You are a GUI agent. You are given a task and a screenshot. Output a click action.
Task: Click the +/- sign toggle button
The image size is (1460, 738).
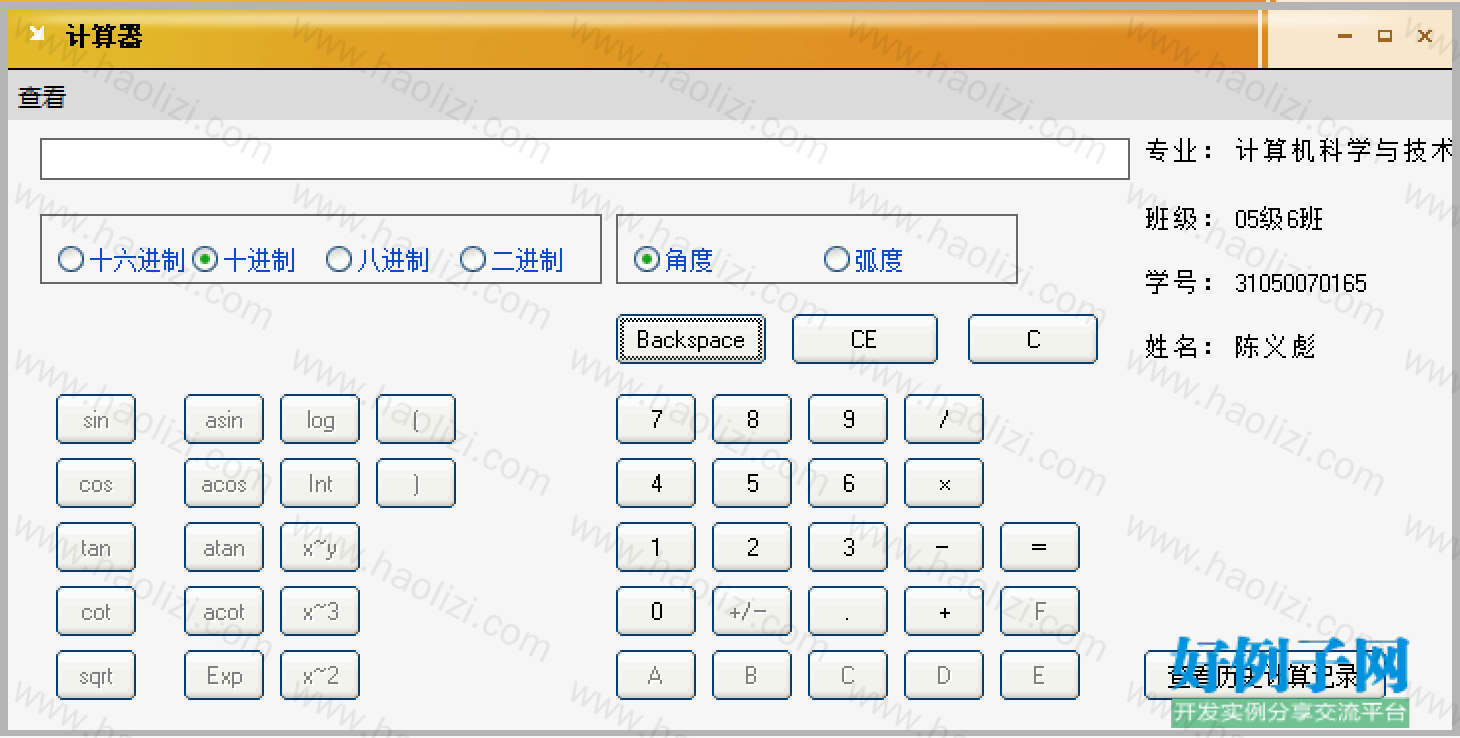click(752, 611)
